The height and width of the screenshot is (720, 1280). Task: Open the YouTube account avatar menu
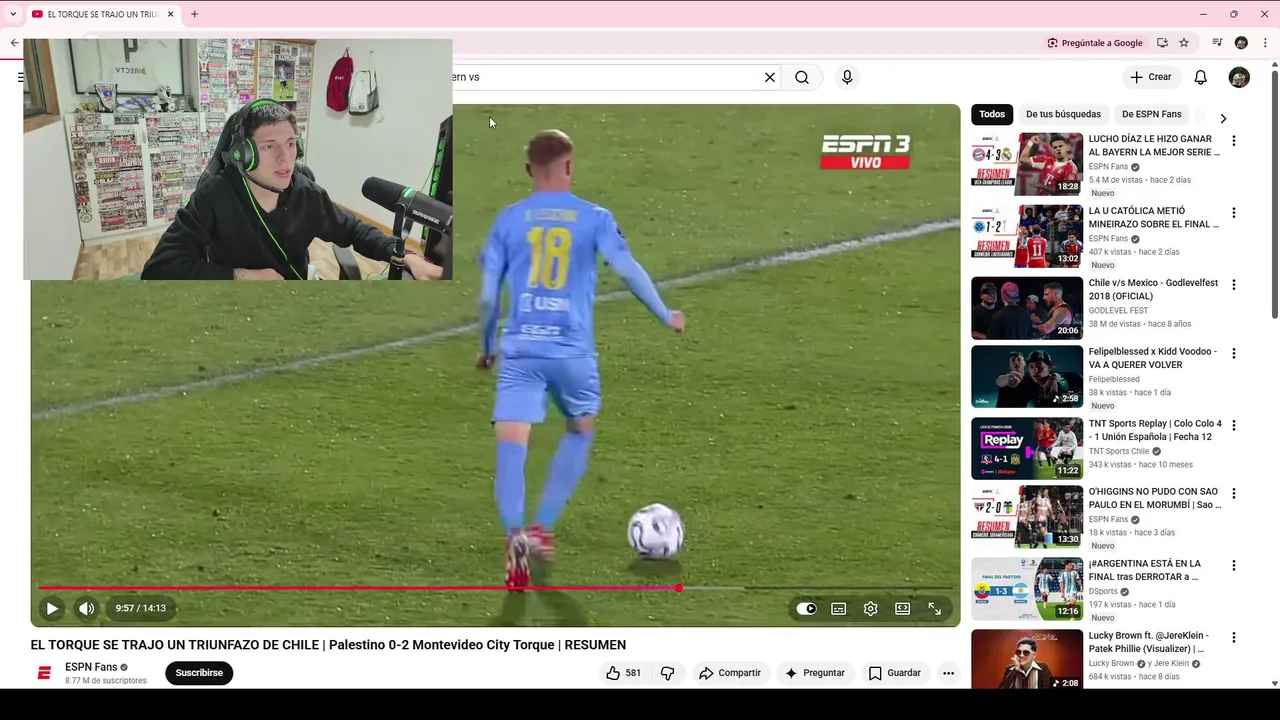click(1239, 77)
